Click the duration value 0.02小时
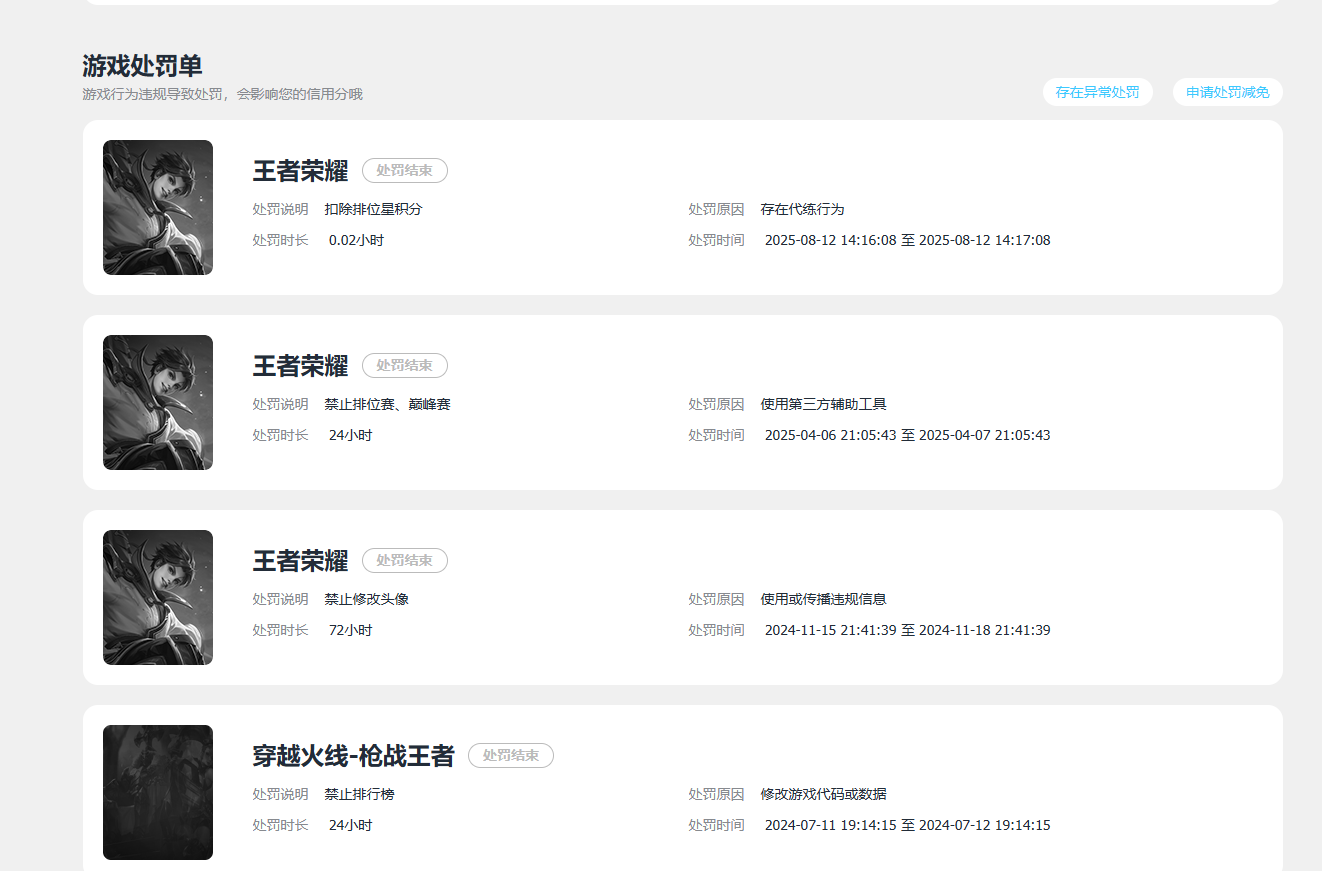Screen dimensions: 1322x871 356,241
